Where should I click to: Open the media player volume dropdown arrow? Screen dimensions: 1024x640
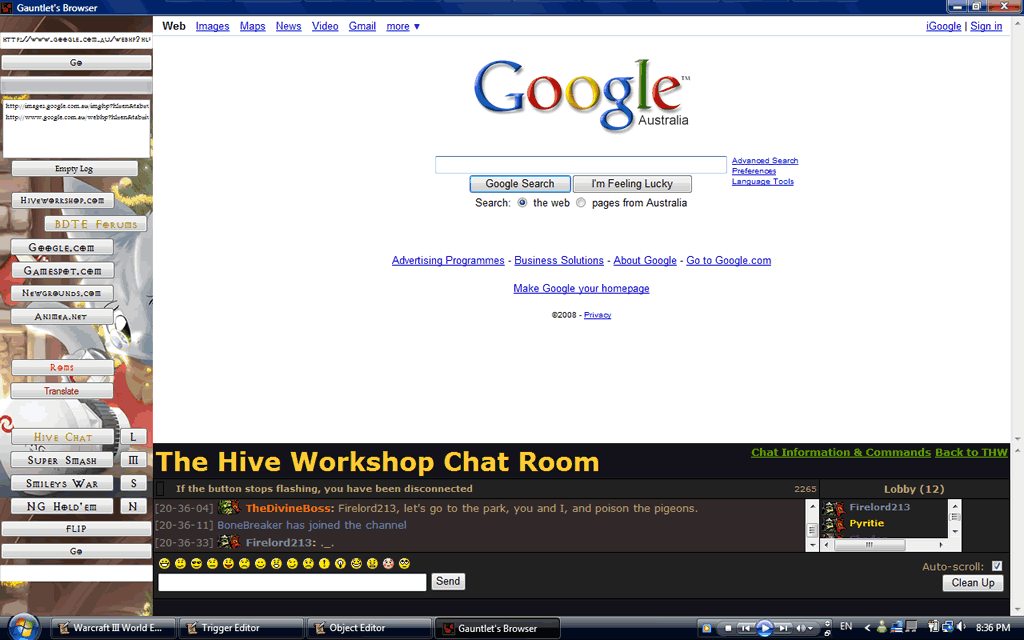(810, 628)
